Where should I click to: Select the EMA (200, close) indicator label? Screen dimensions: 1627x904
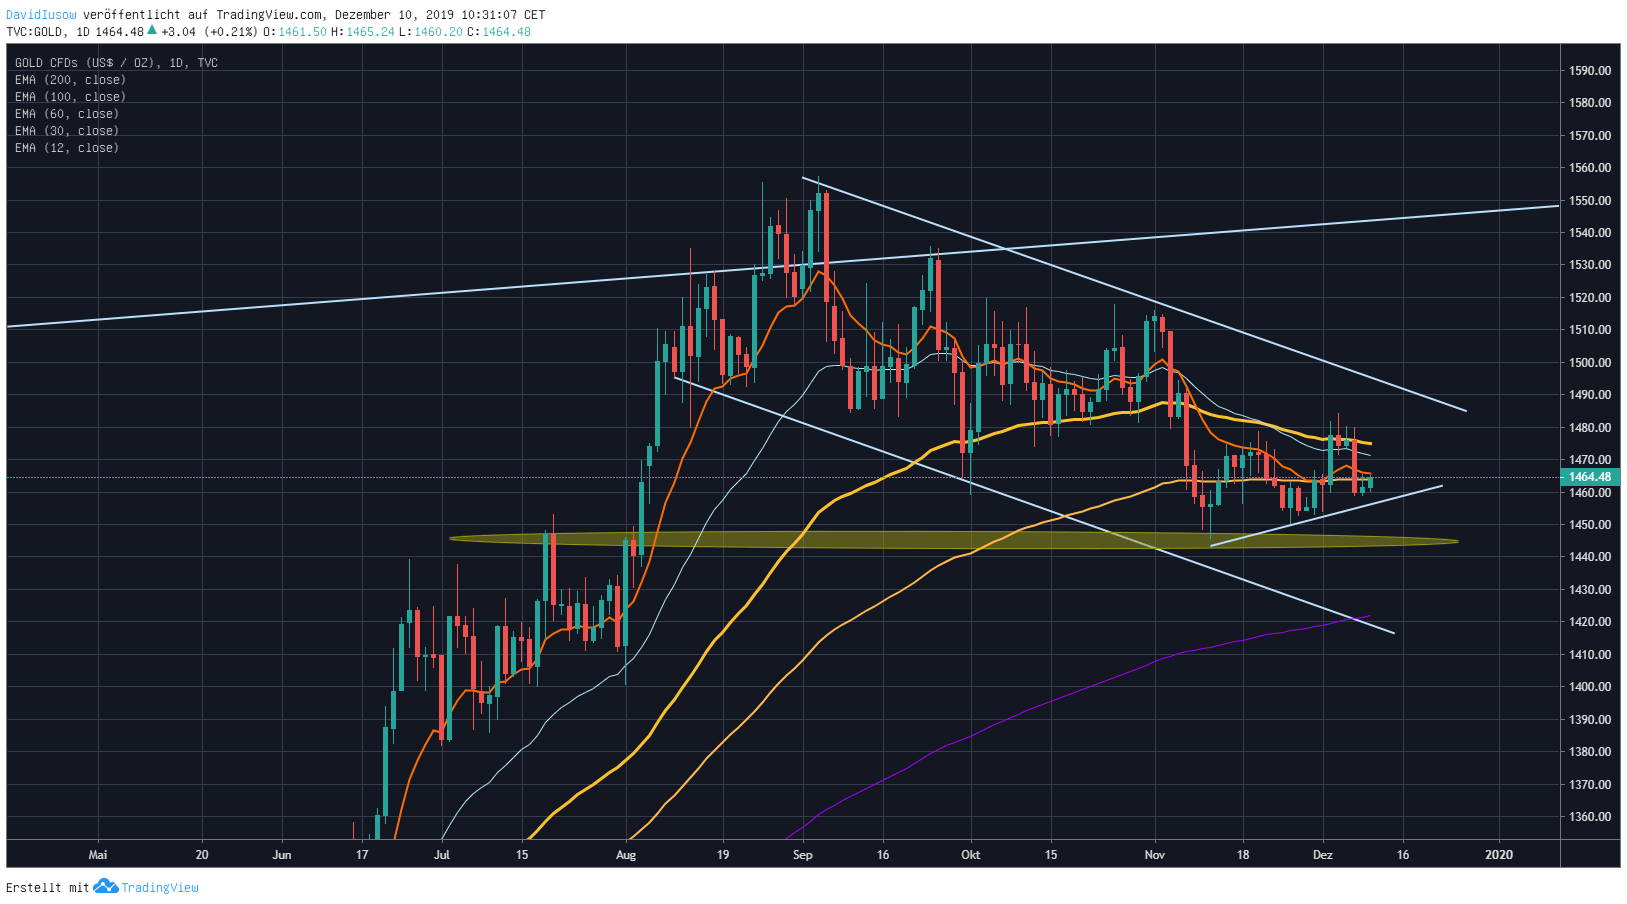70,80
